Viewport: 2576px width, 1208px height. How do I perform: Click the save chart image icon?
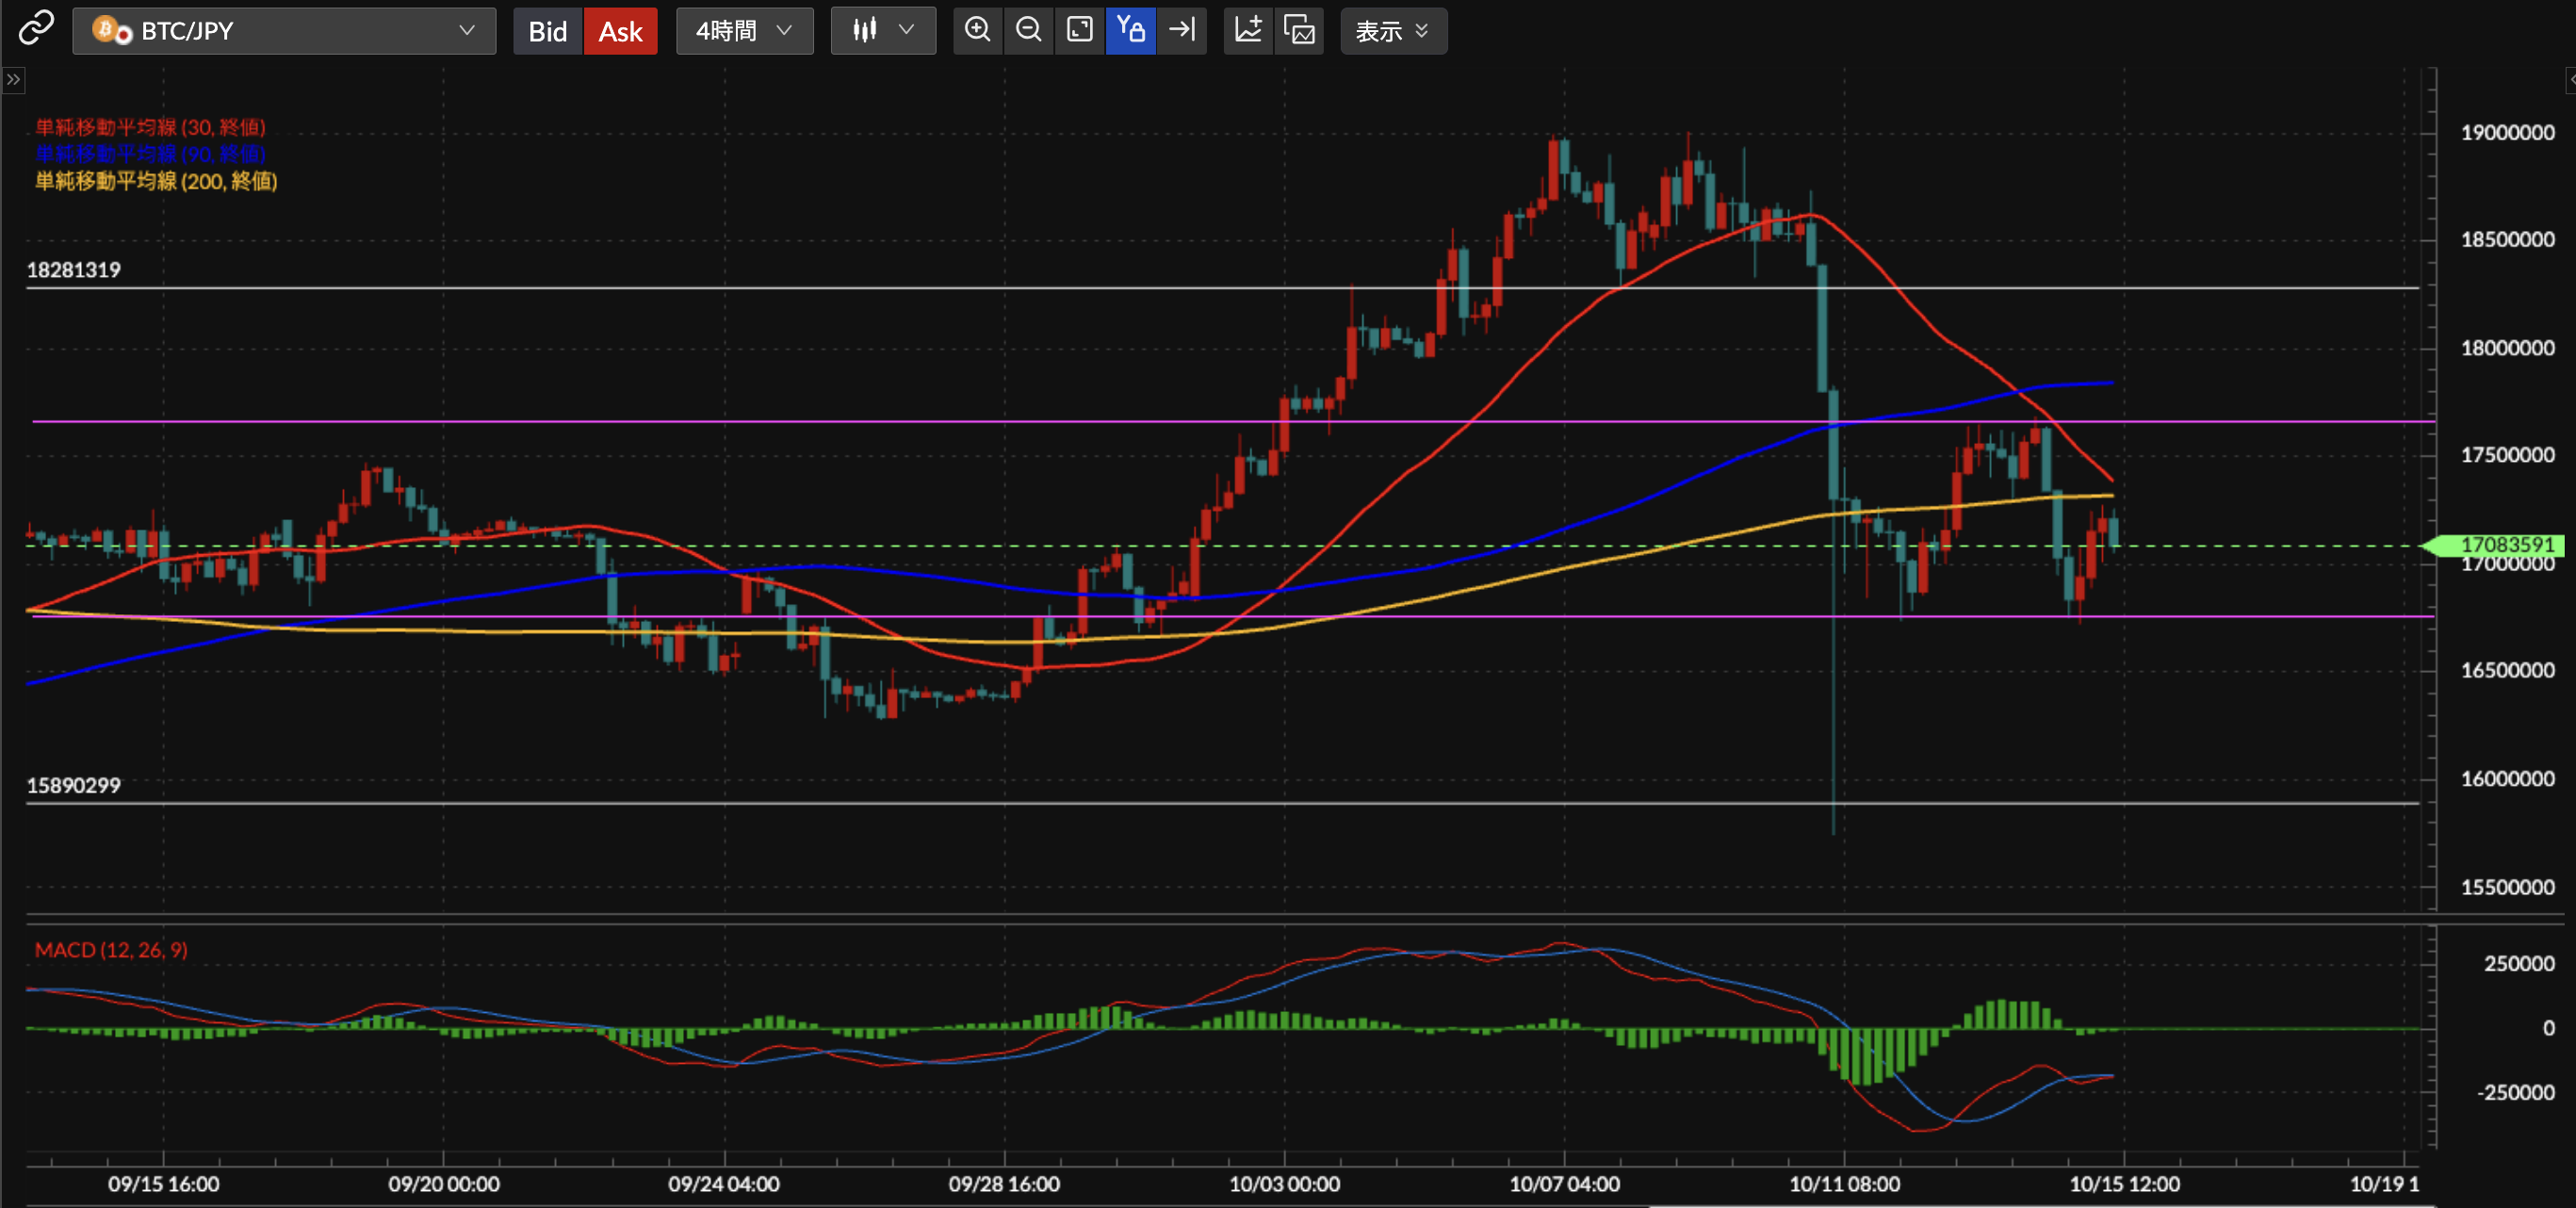point(1299,30)
